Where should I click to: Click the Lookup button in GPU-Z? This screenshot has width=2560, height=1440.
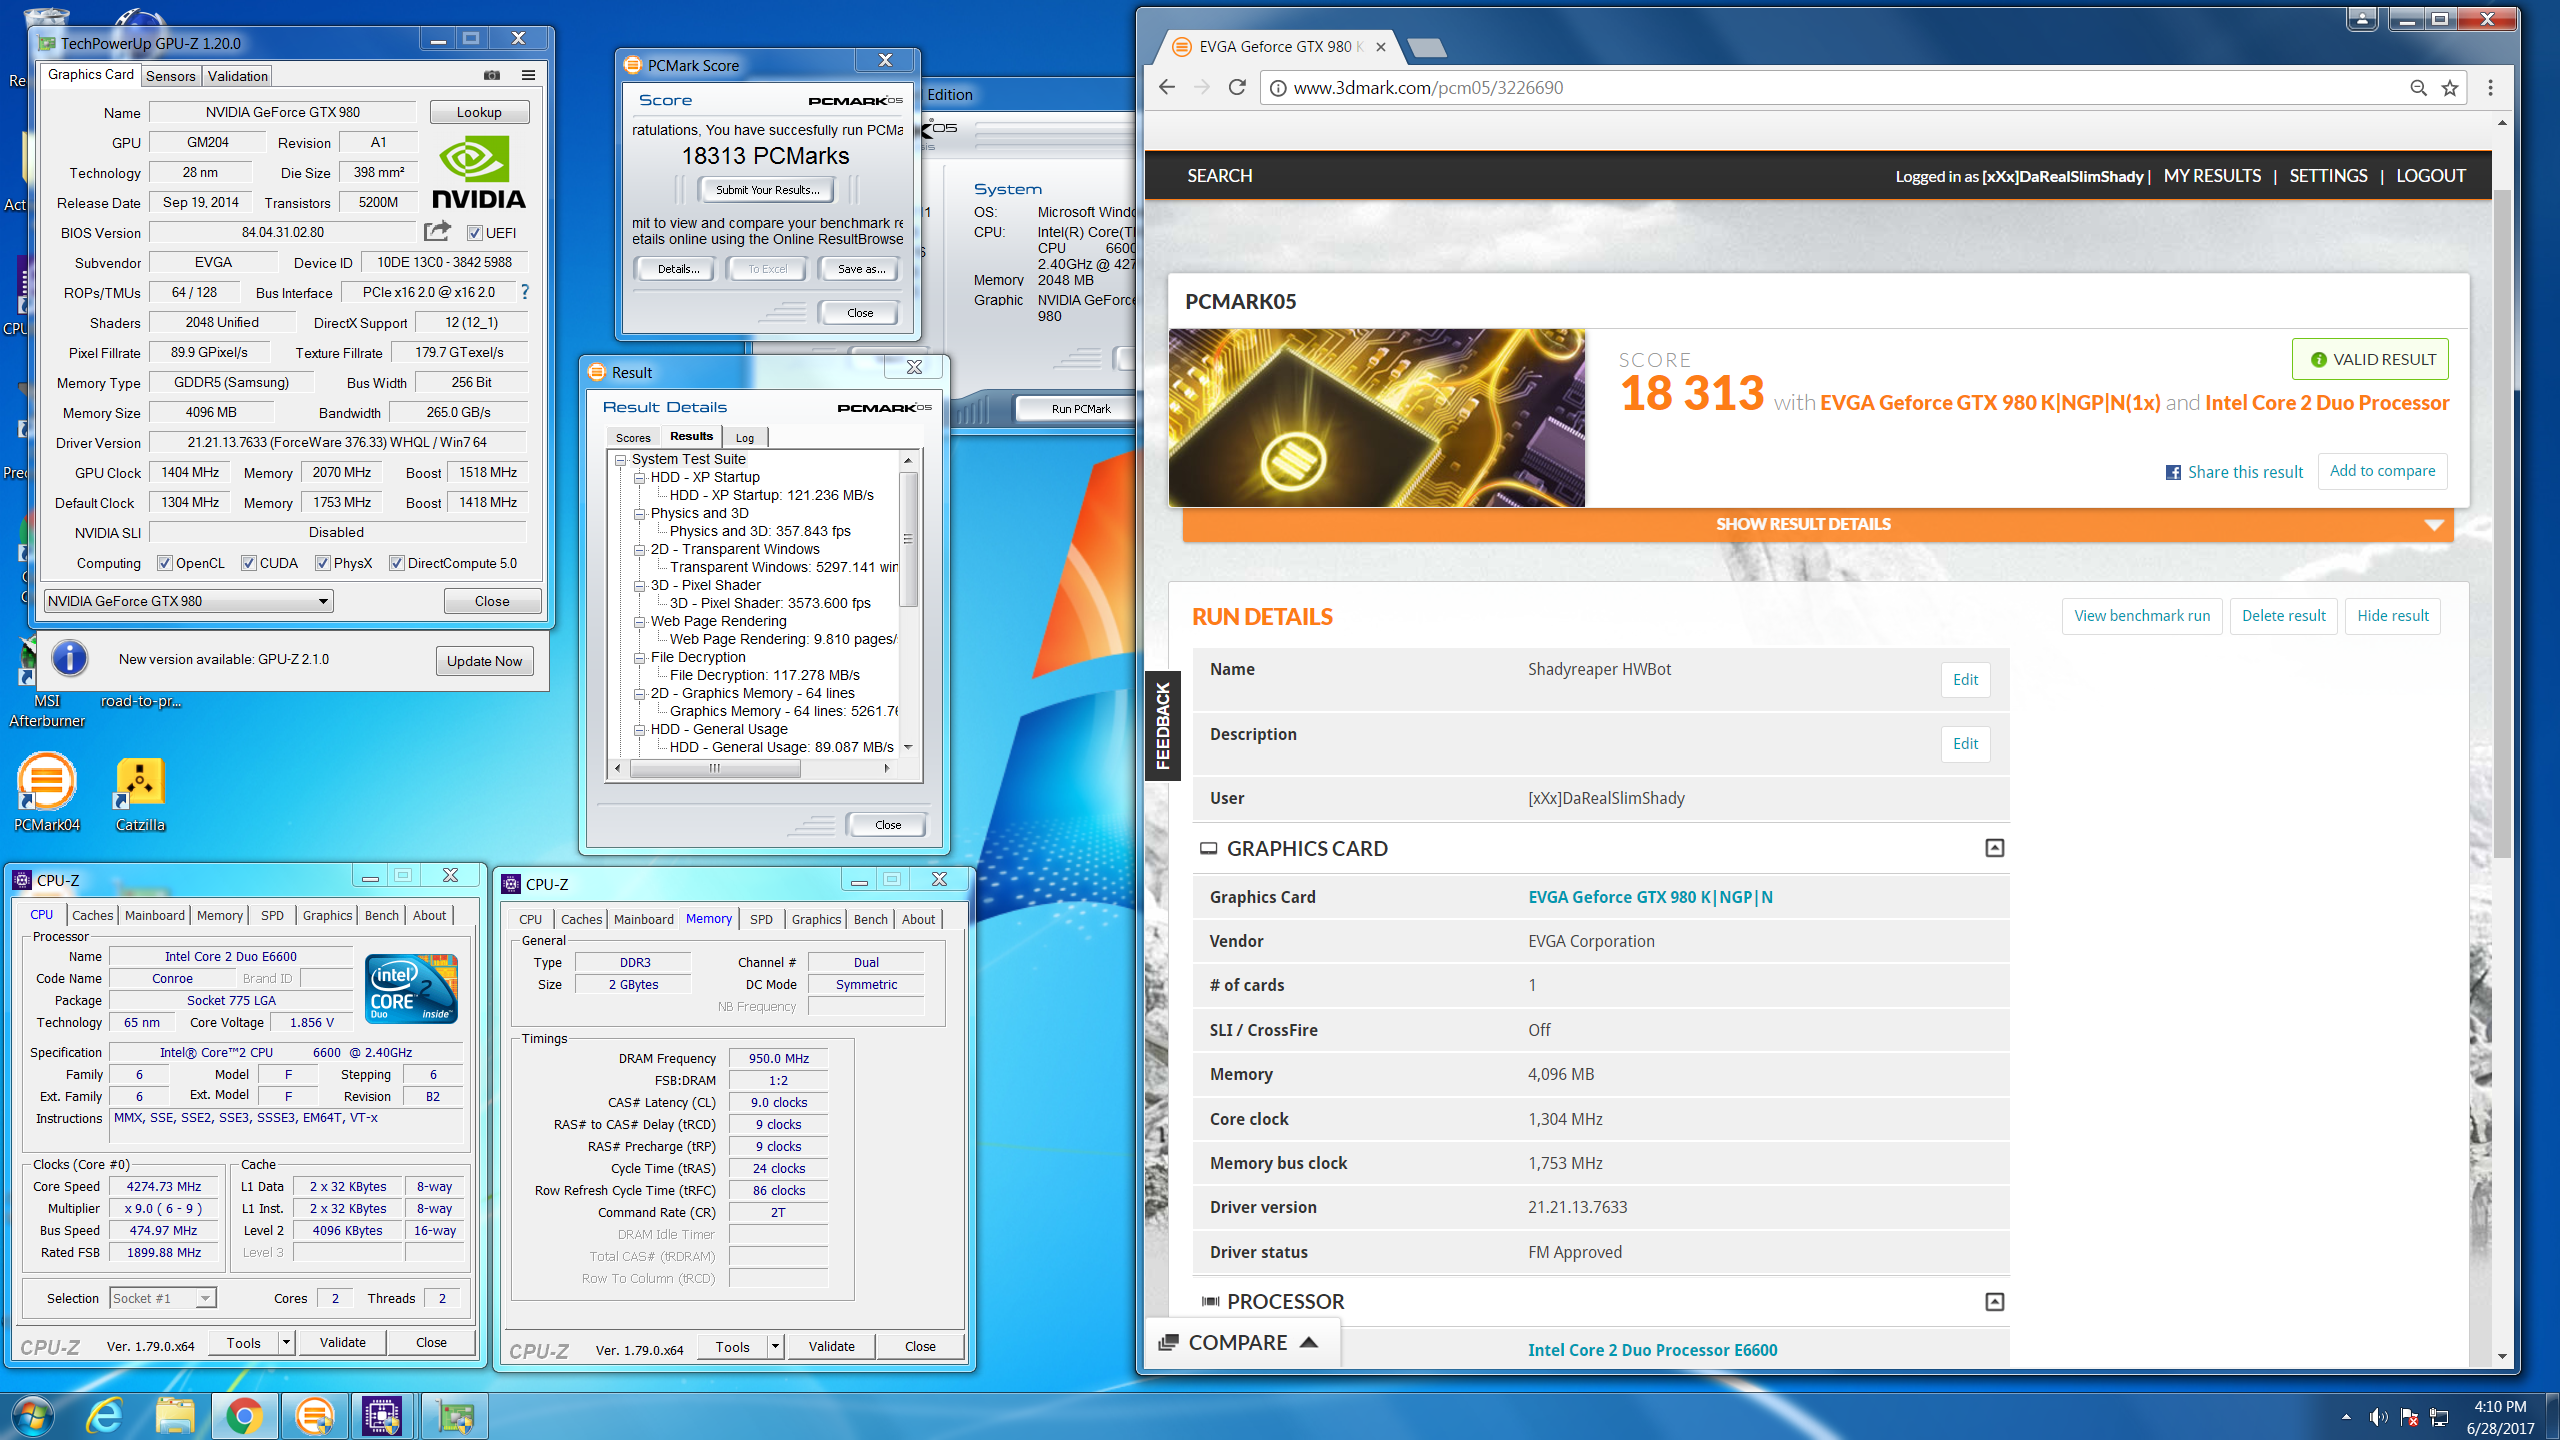479,112
